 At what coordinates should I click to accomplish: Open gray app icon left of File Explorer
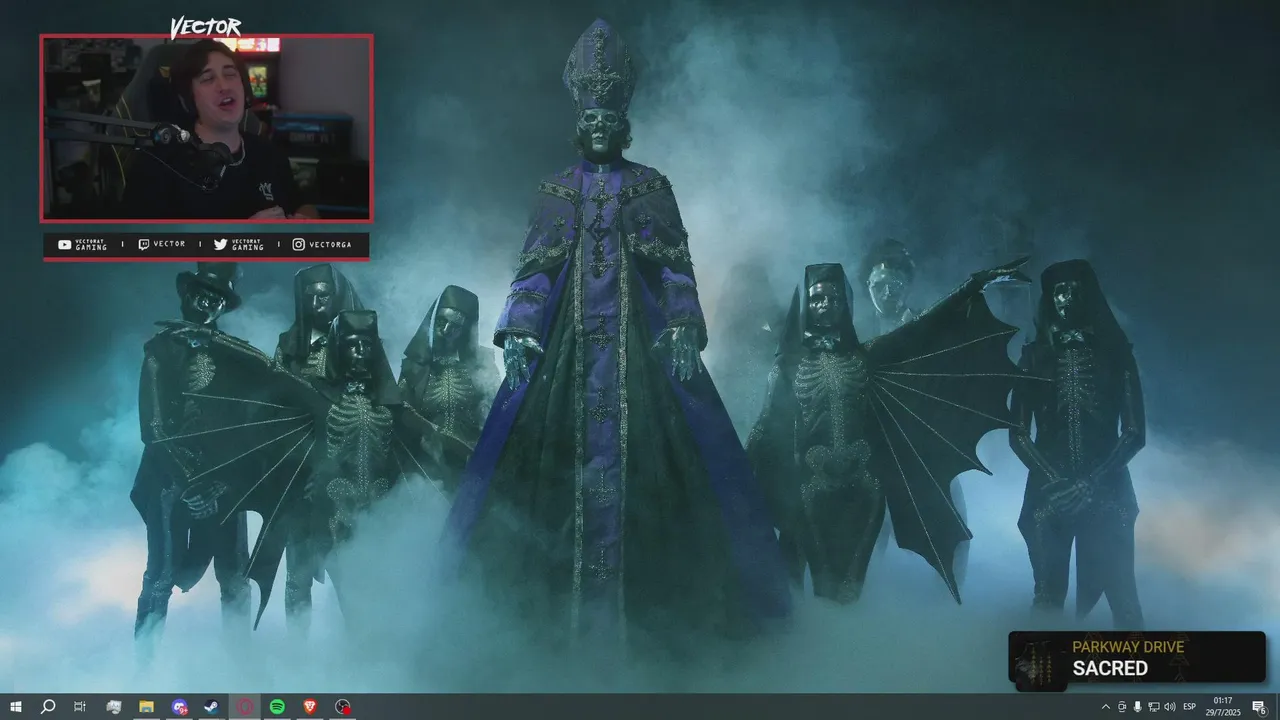pos(114,707)
